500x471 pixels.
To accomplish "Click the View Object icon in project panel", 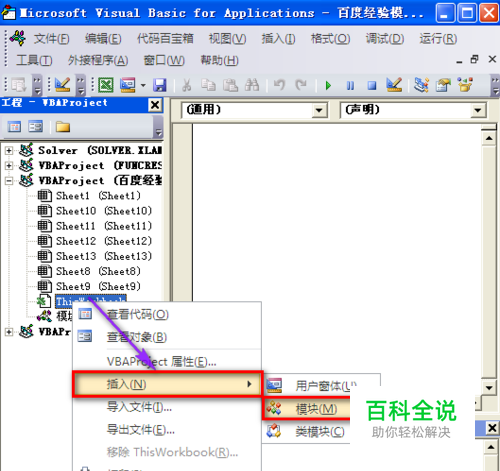I will tap(36, 127).
